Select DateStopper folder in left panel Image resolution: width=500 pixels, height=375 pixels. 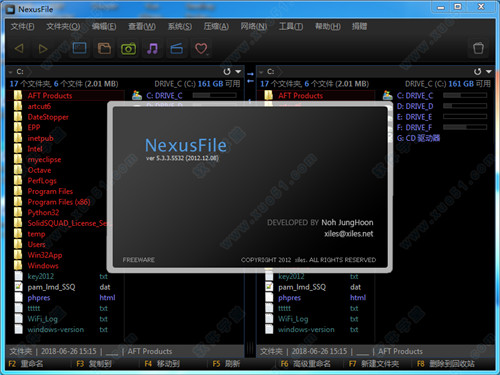[48, 117]
